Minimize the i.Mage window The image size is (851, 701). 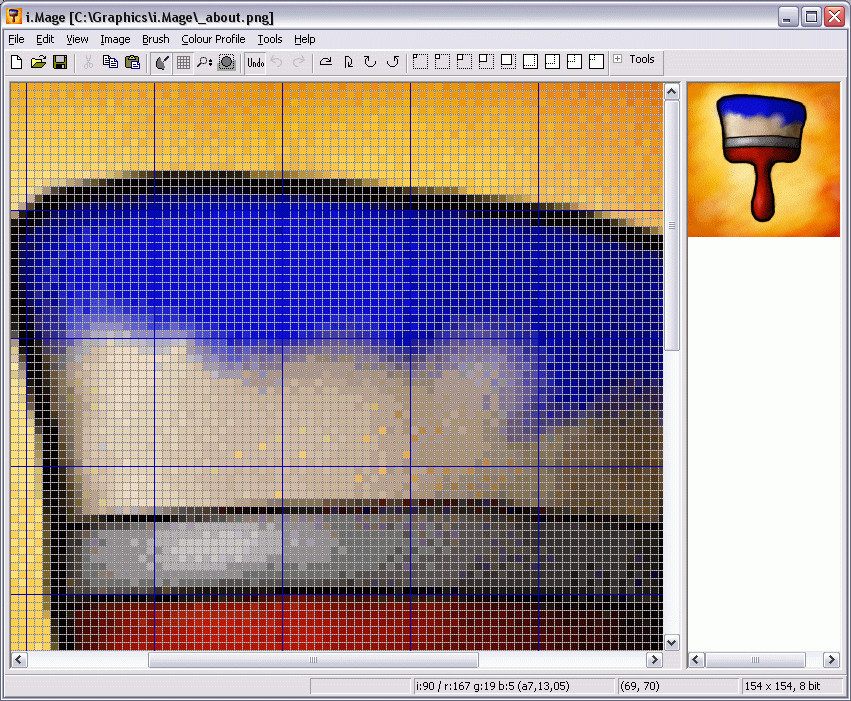tap(788, 17)
